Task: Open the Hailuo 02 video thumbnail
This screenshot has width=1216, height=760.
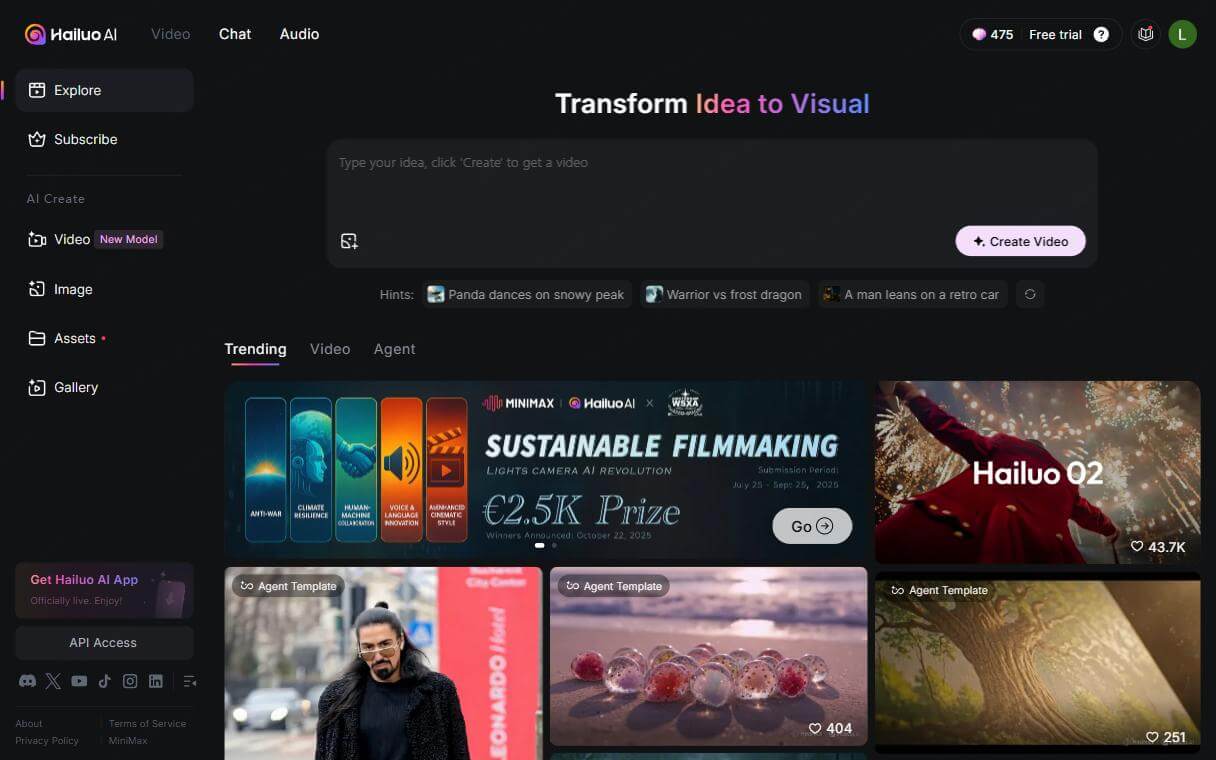Action: [x=1037, y=470]
